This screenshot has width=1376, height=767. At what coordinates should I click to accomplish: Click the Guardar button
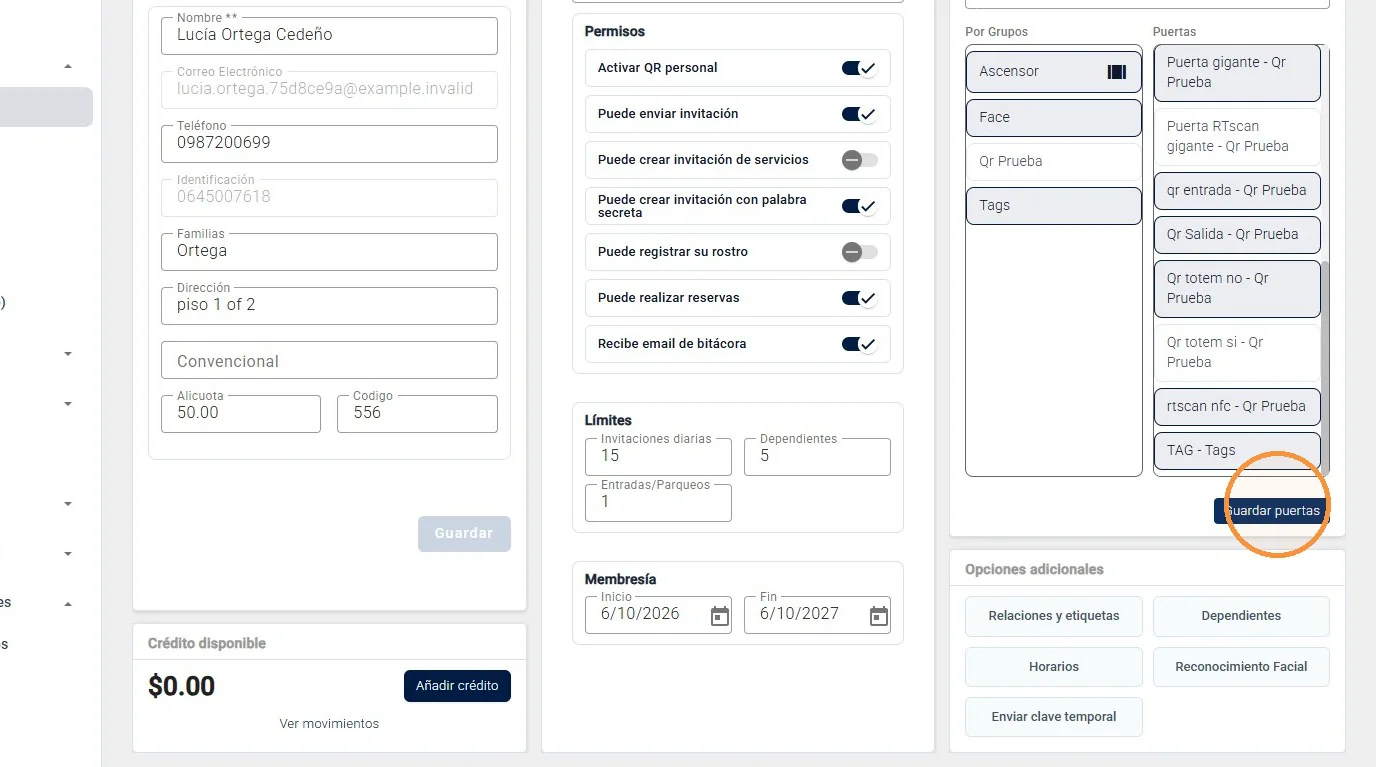point(464,534)
